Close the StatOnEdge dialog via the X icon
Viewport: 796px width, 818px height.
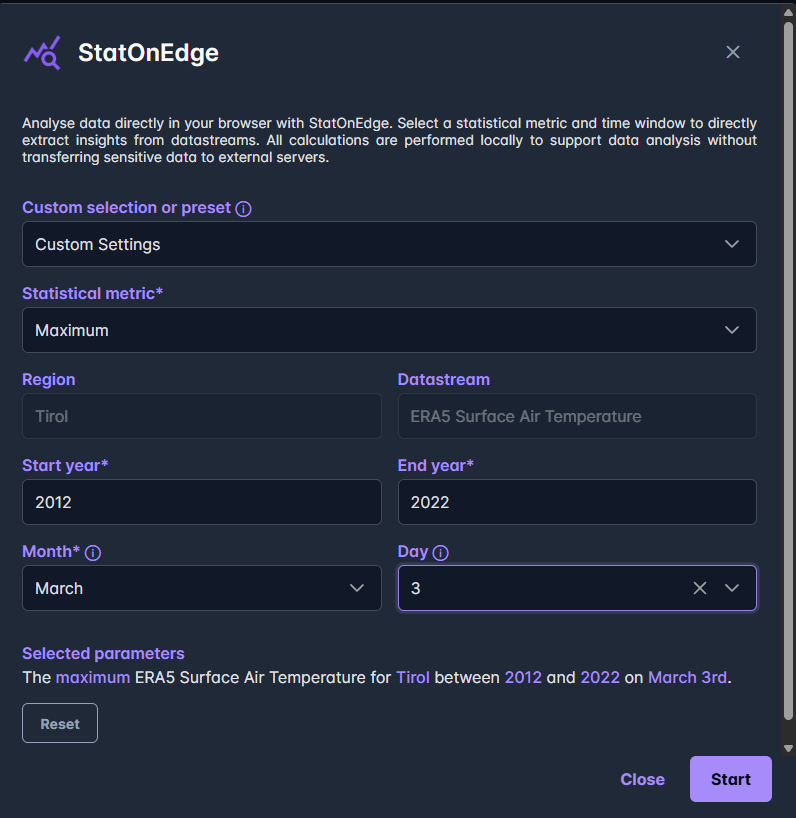tap(733, 52)
